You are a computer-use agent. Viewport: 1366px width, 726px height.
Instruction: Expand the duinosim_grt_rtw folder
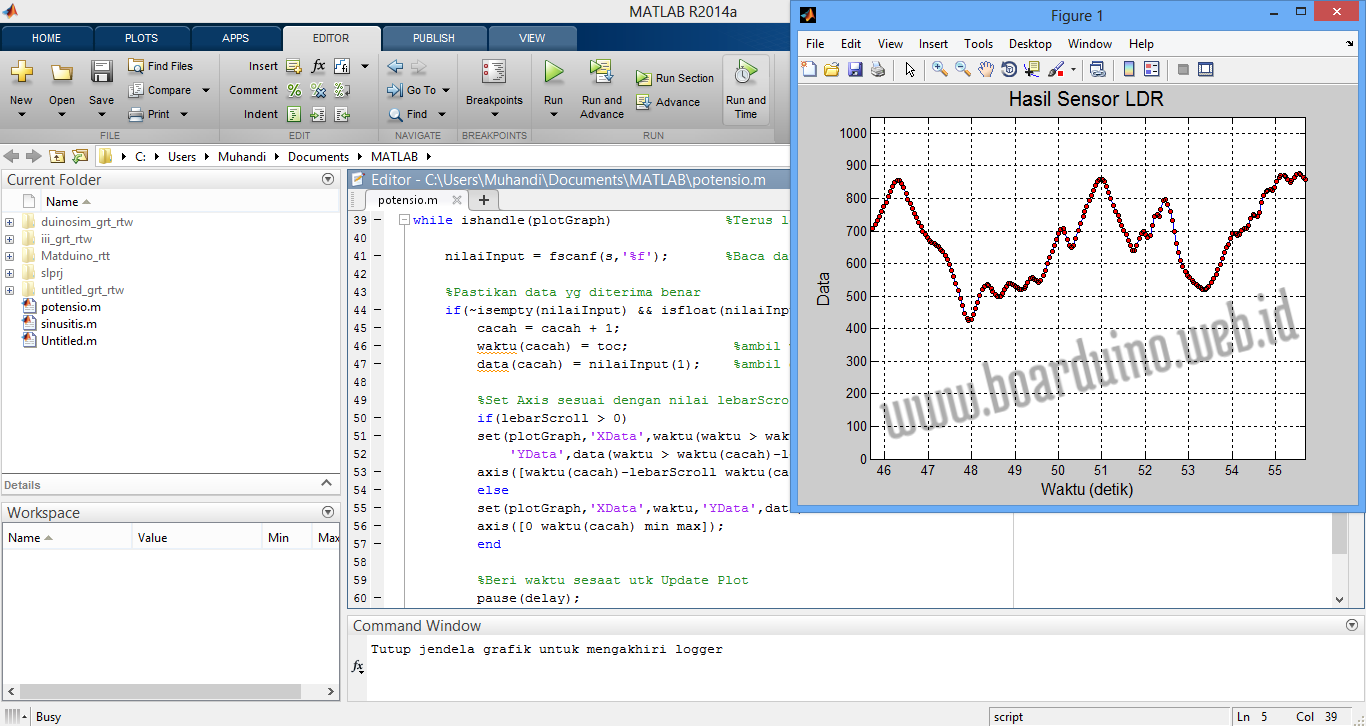pyautogui.click(x=10, y=222)
